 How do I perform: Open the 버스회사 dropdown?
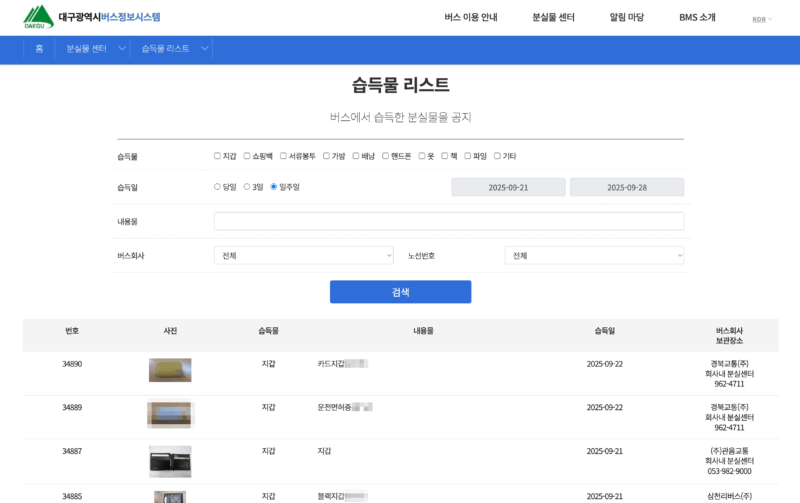coord(303,256)
